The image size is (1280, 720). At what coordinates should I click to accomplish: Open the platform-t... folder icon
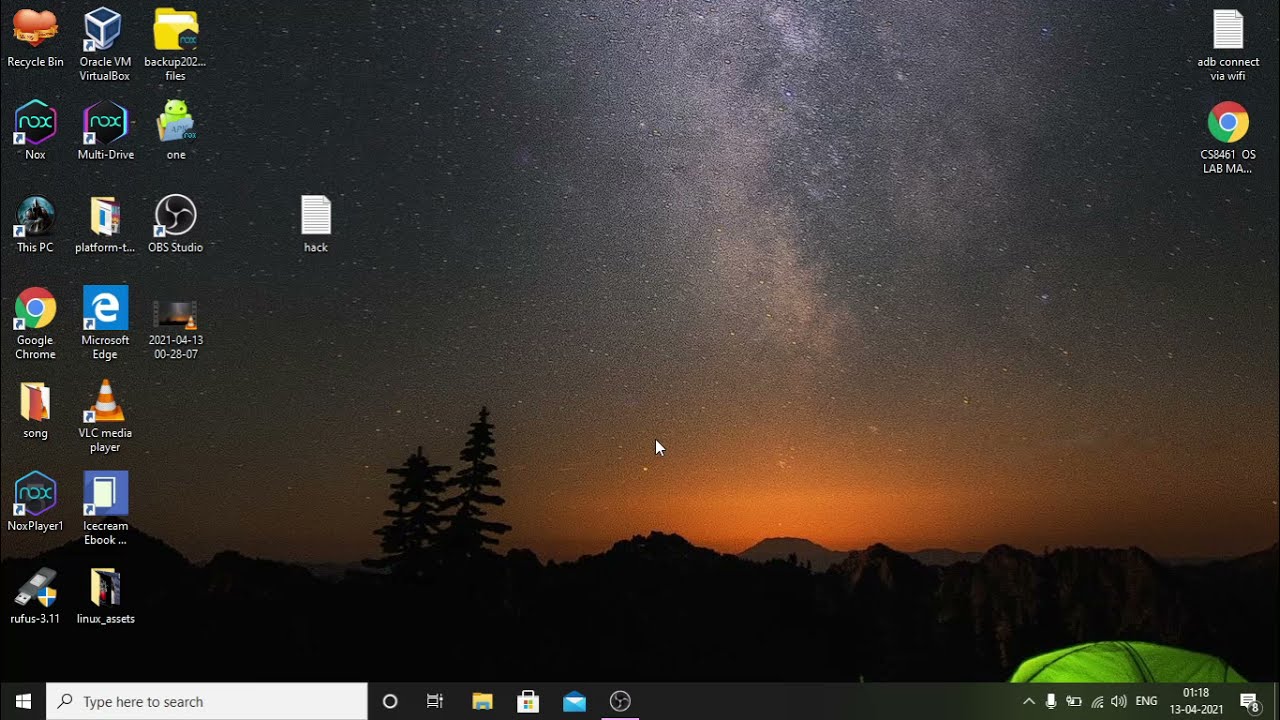pos(105,224)
